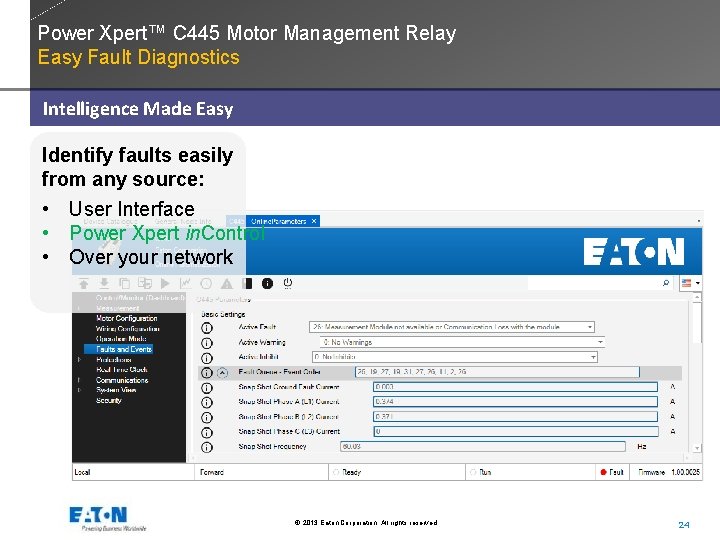Click the vertical scrollbar down arrow
The image size is (720, 540).
698,448
